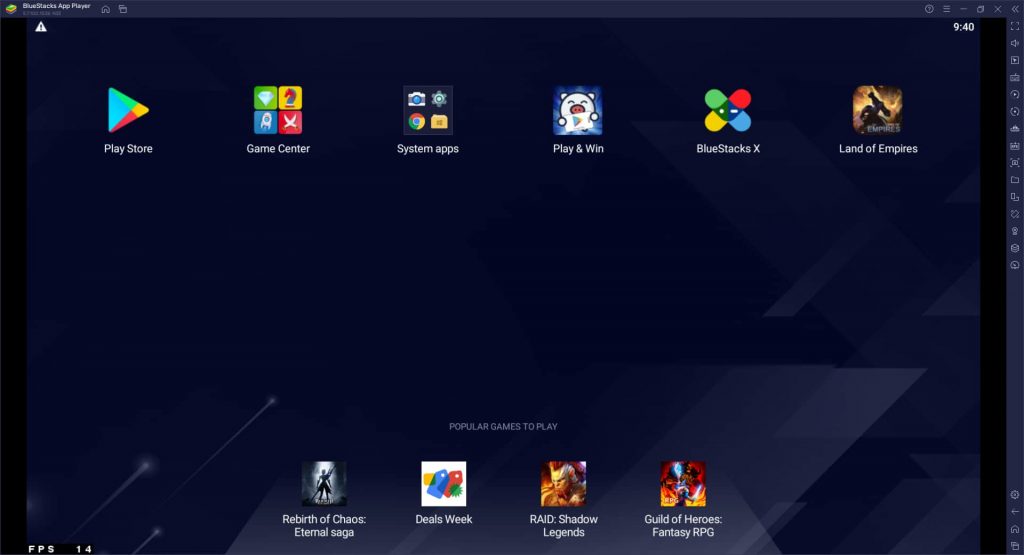Click the 9:40 clock

[x=963, y=27]
